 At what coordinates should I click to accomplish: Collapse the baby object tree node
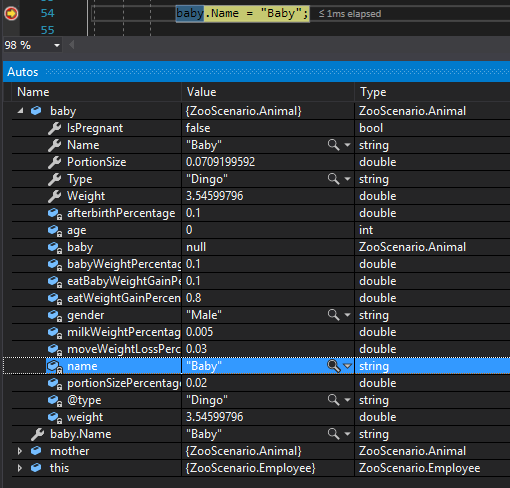coord(20,111)
